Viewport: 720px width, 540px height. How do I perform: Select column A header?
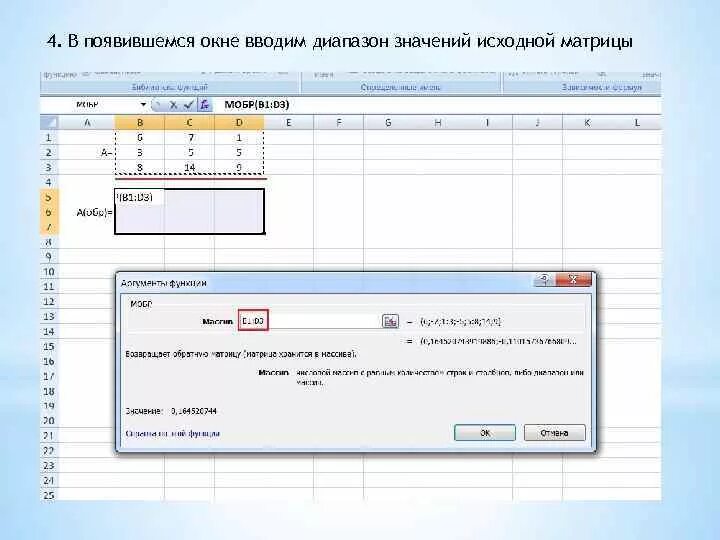coord(87,123)
